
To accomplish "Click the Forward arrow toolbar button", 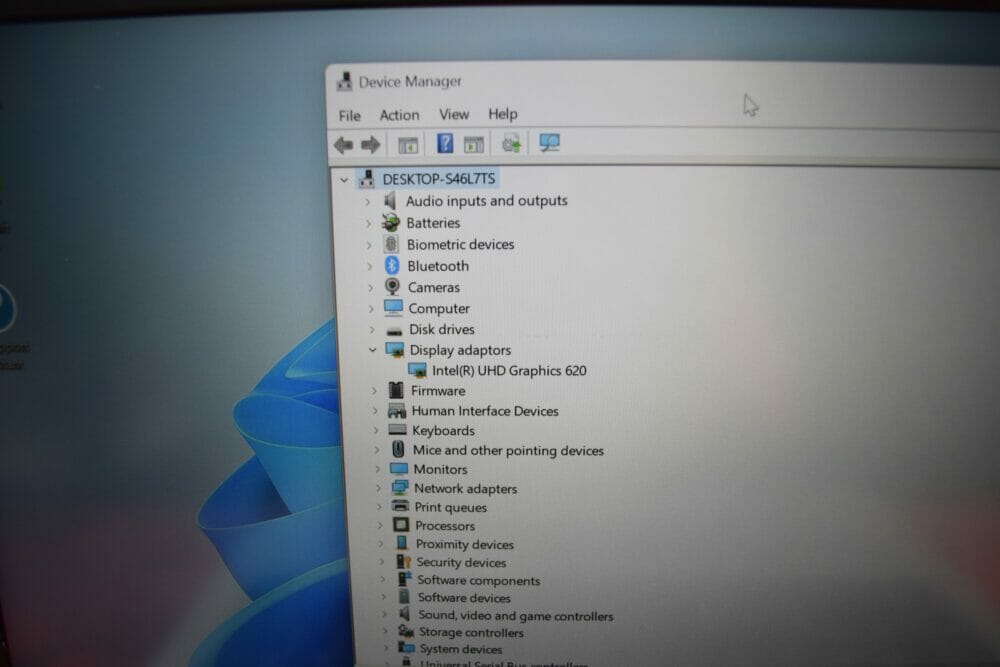I will (x=371, y=145).
